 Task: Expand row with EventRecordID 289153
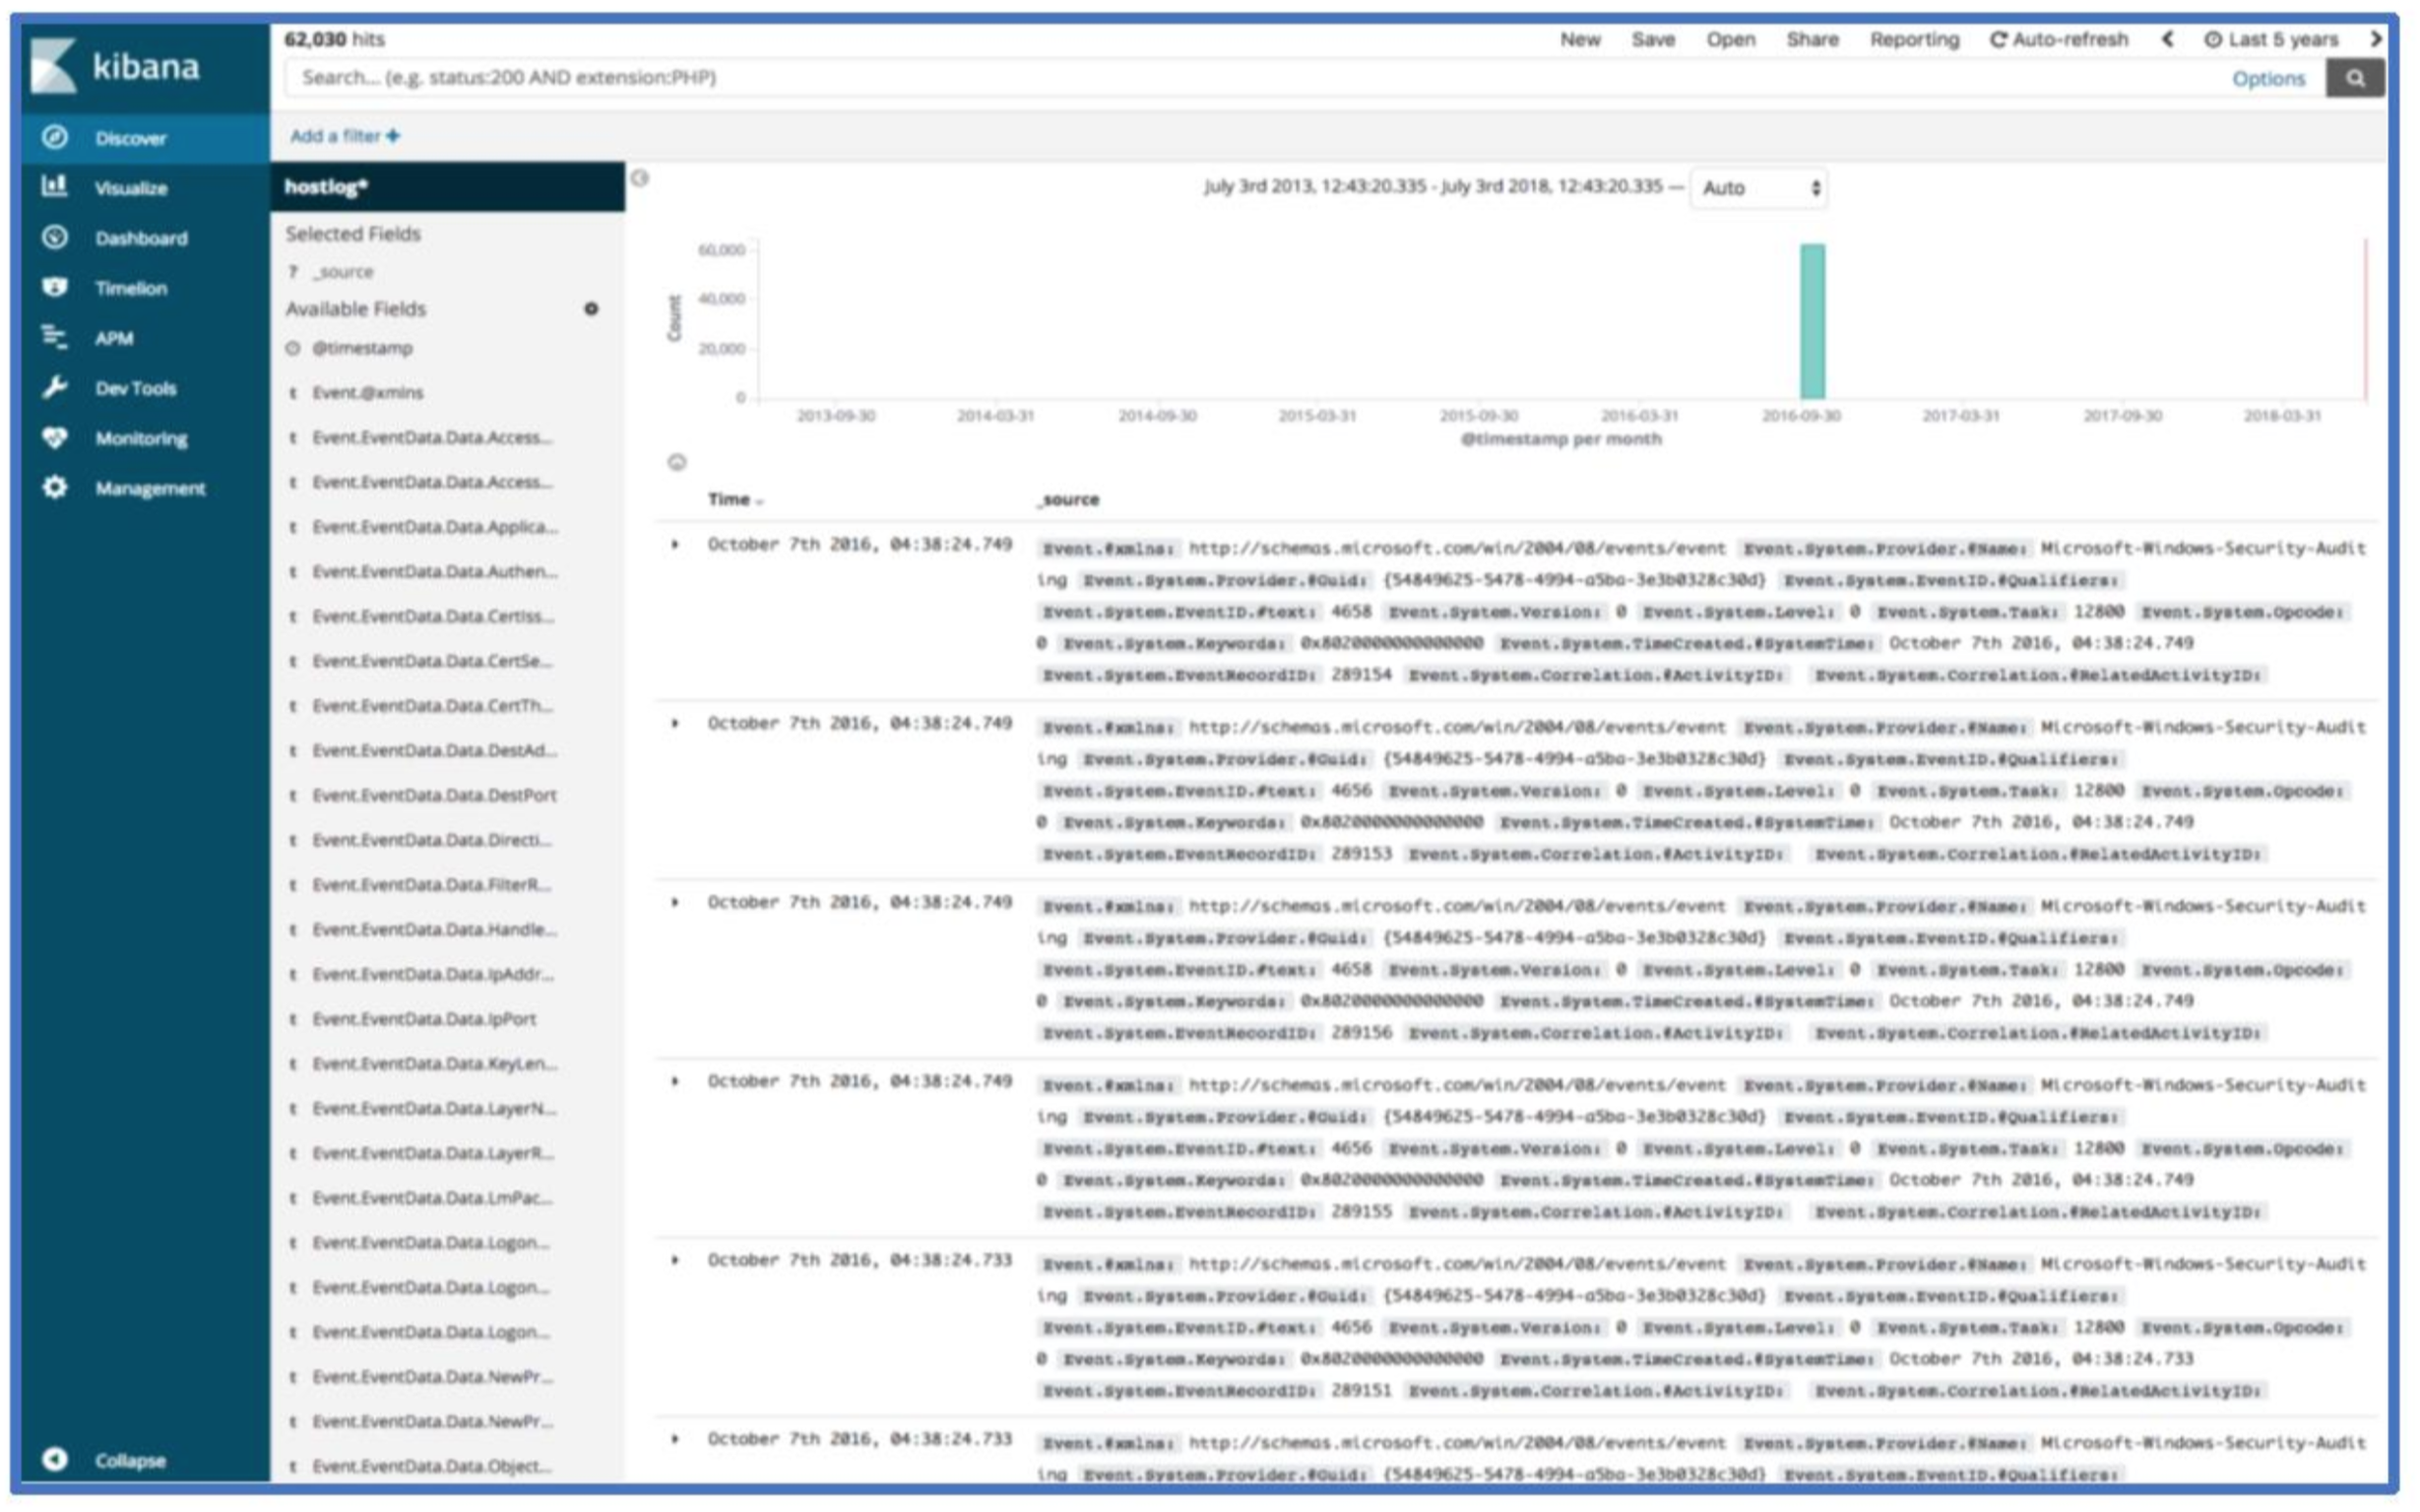(675, 723)
